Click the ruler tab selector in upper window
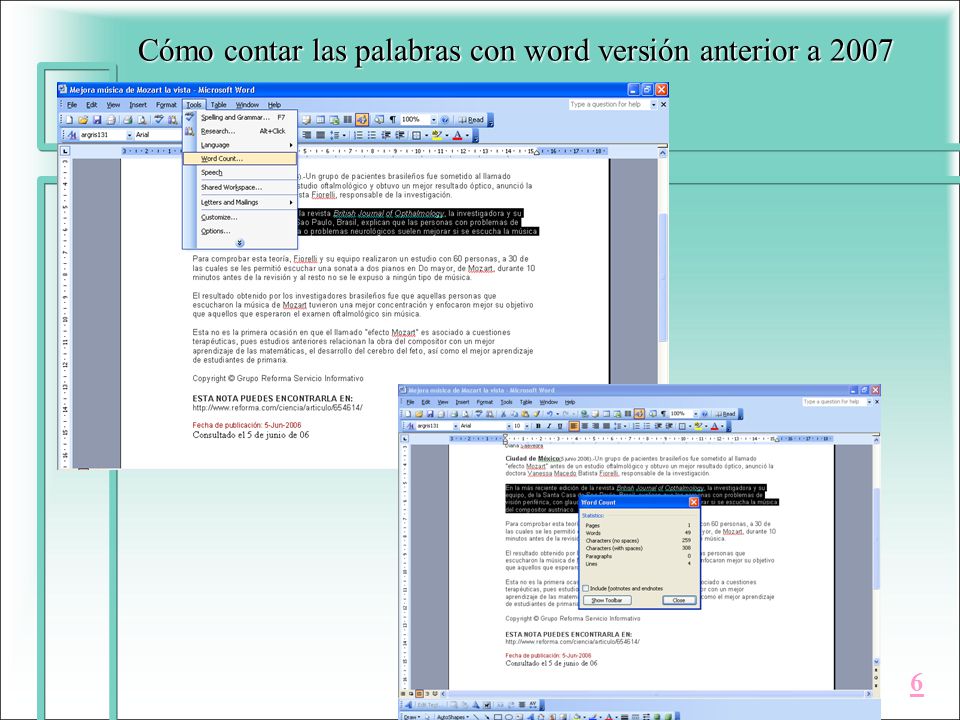960x720 pixels. pyautogui.click(x=66, y=151)
